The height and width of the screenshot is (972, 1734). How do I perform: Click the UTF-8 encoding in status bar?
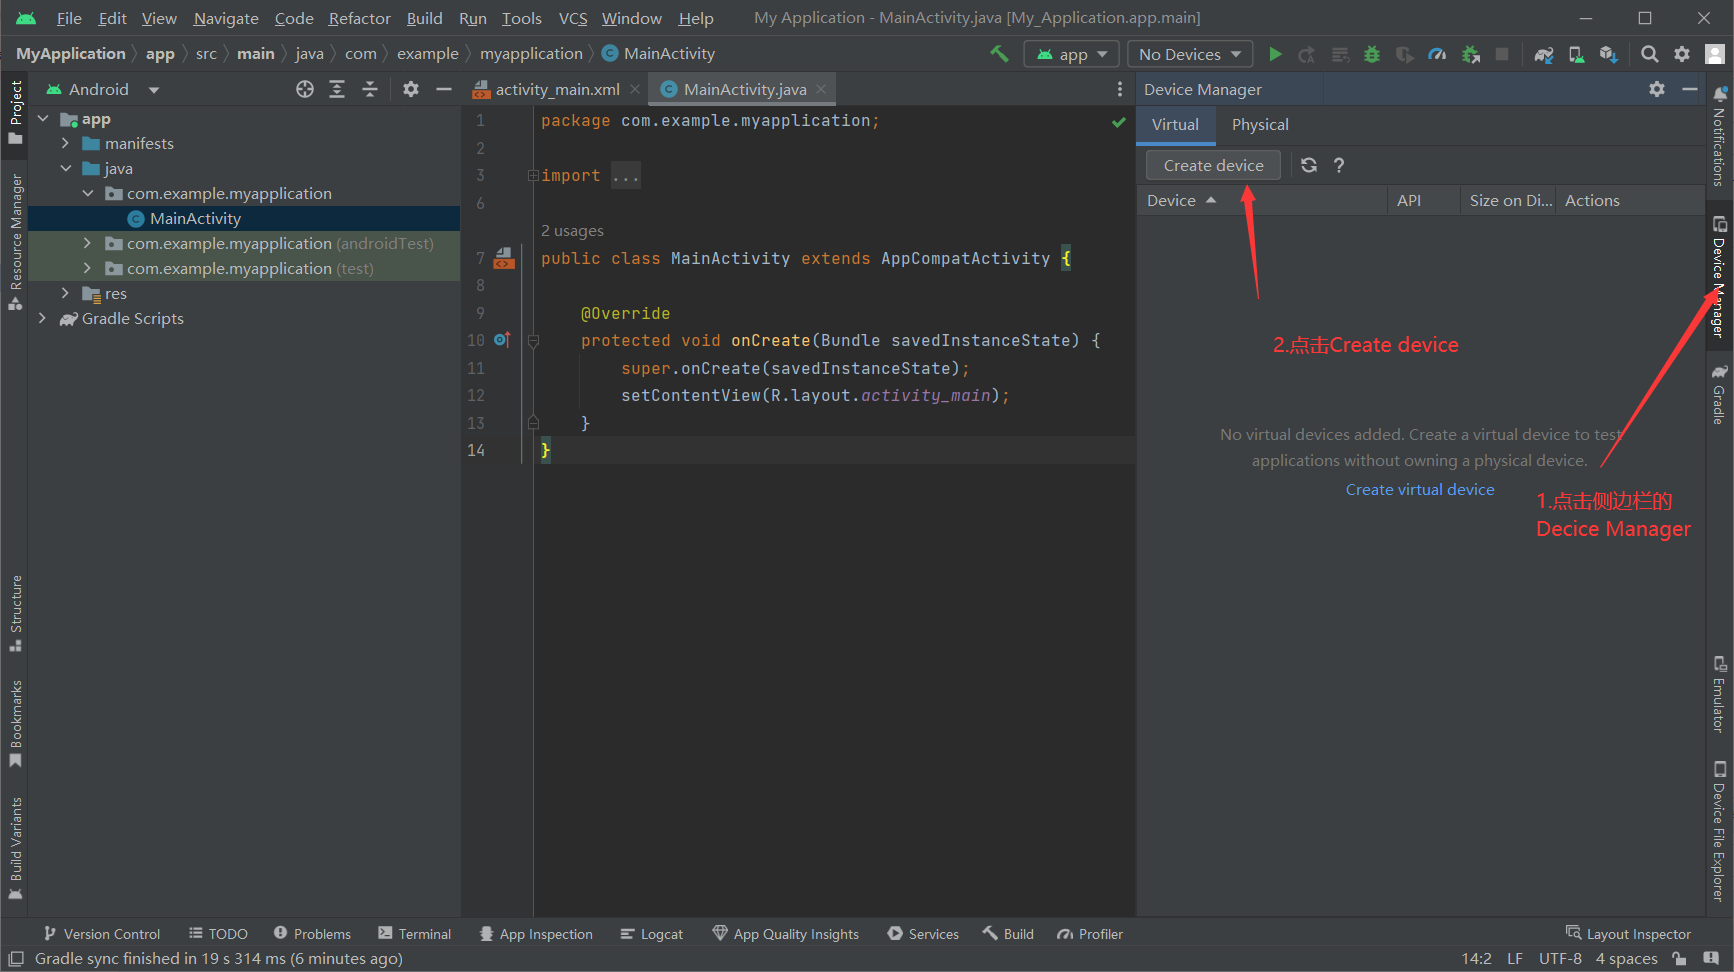click(1560, 958)
